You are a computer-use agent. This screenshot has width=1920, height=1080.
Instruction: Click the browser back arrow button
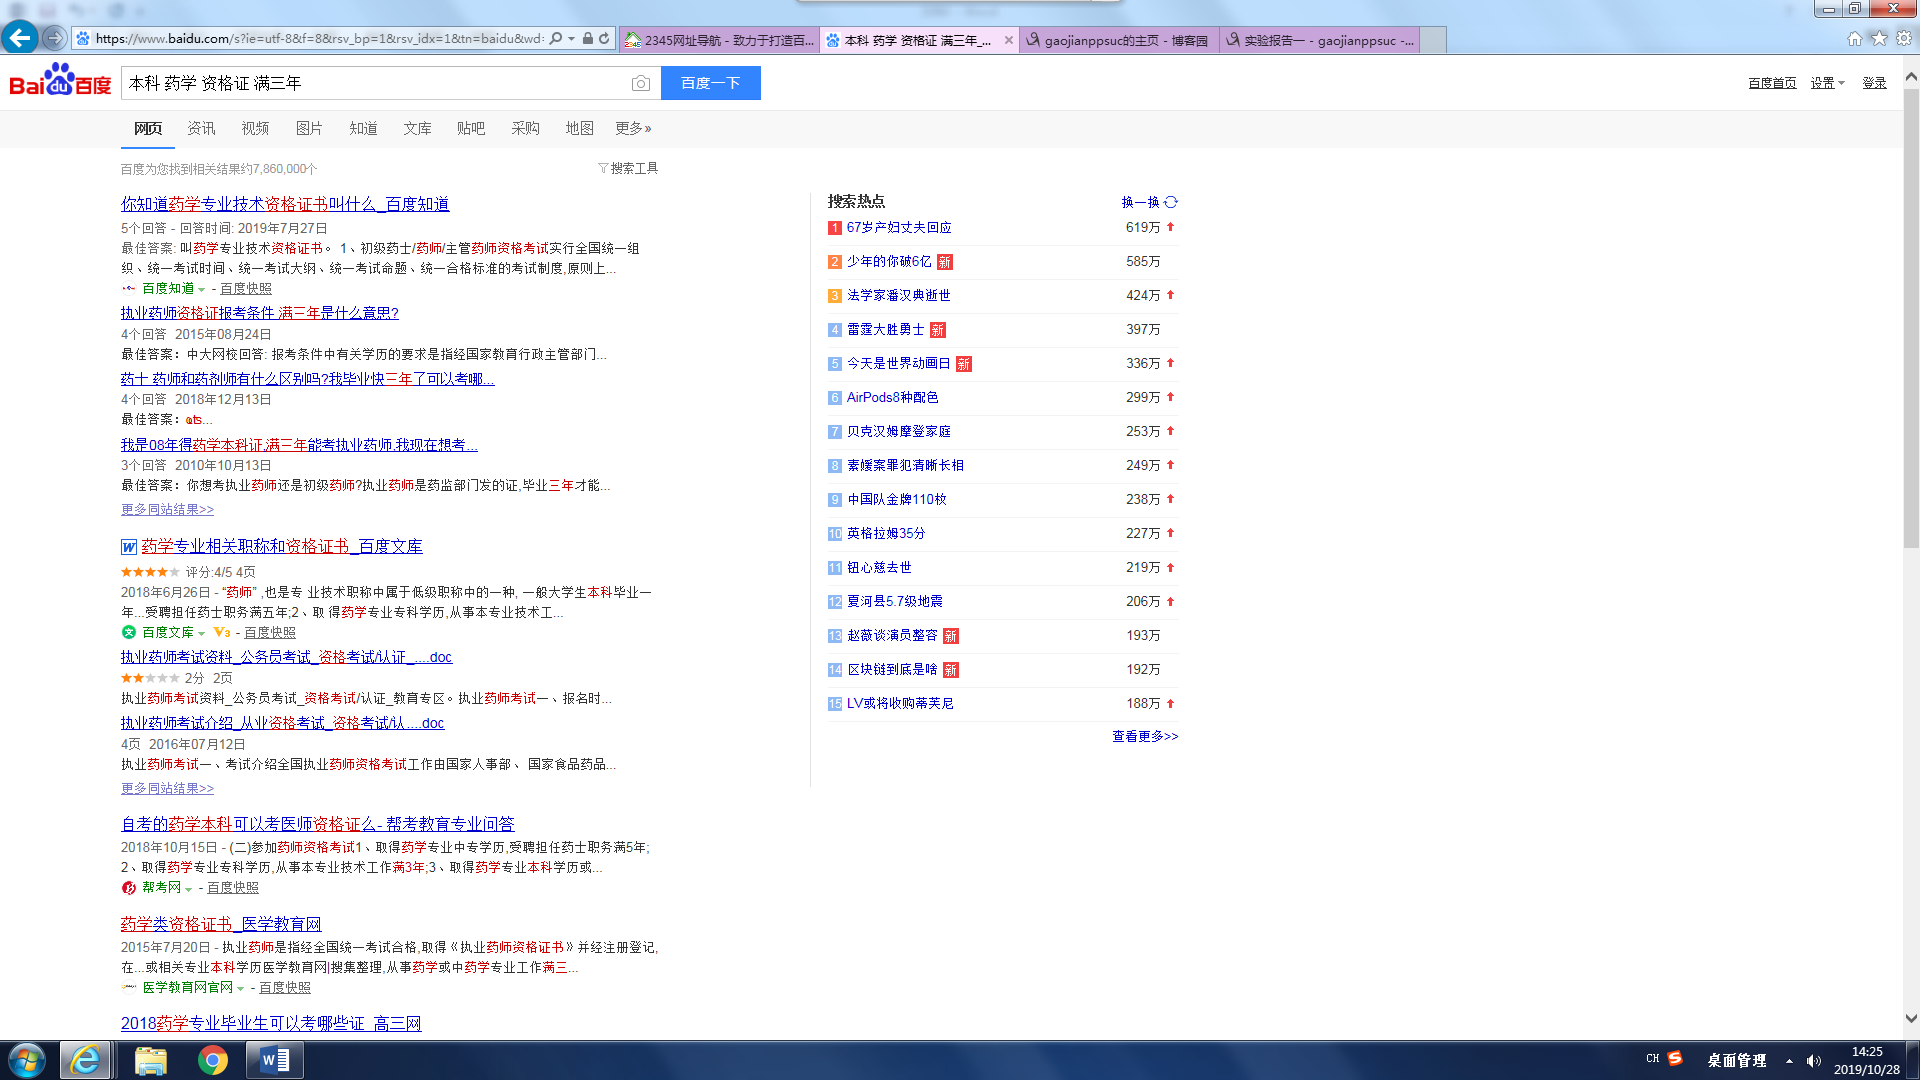[x=20, y=39]
